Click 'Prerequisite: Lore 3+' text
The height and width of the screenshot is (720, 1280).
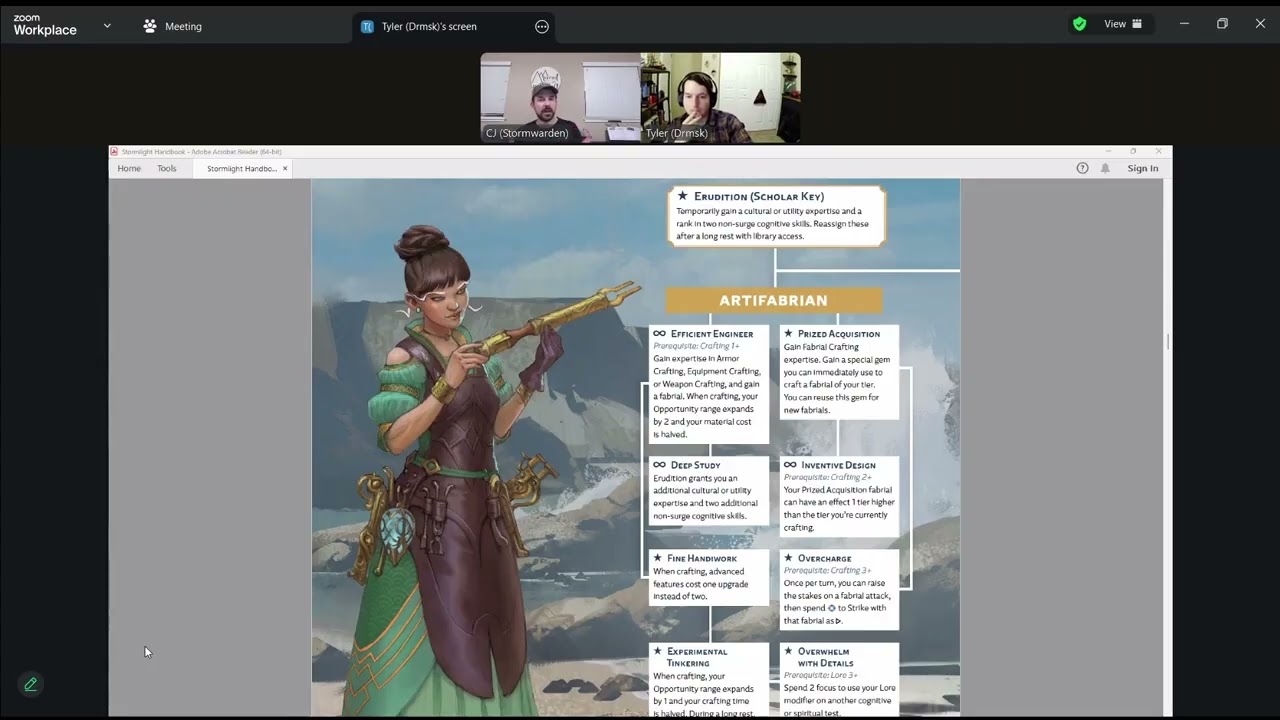click(821, 675)
